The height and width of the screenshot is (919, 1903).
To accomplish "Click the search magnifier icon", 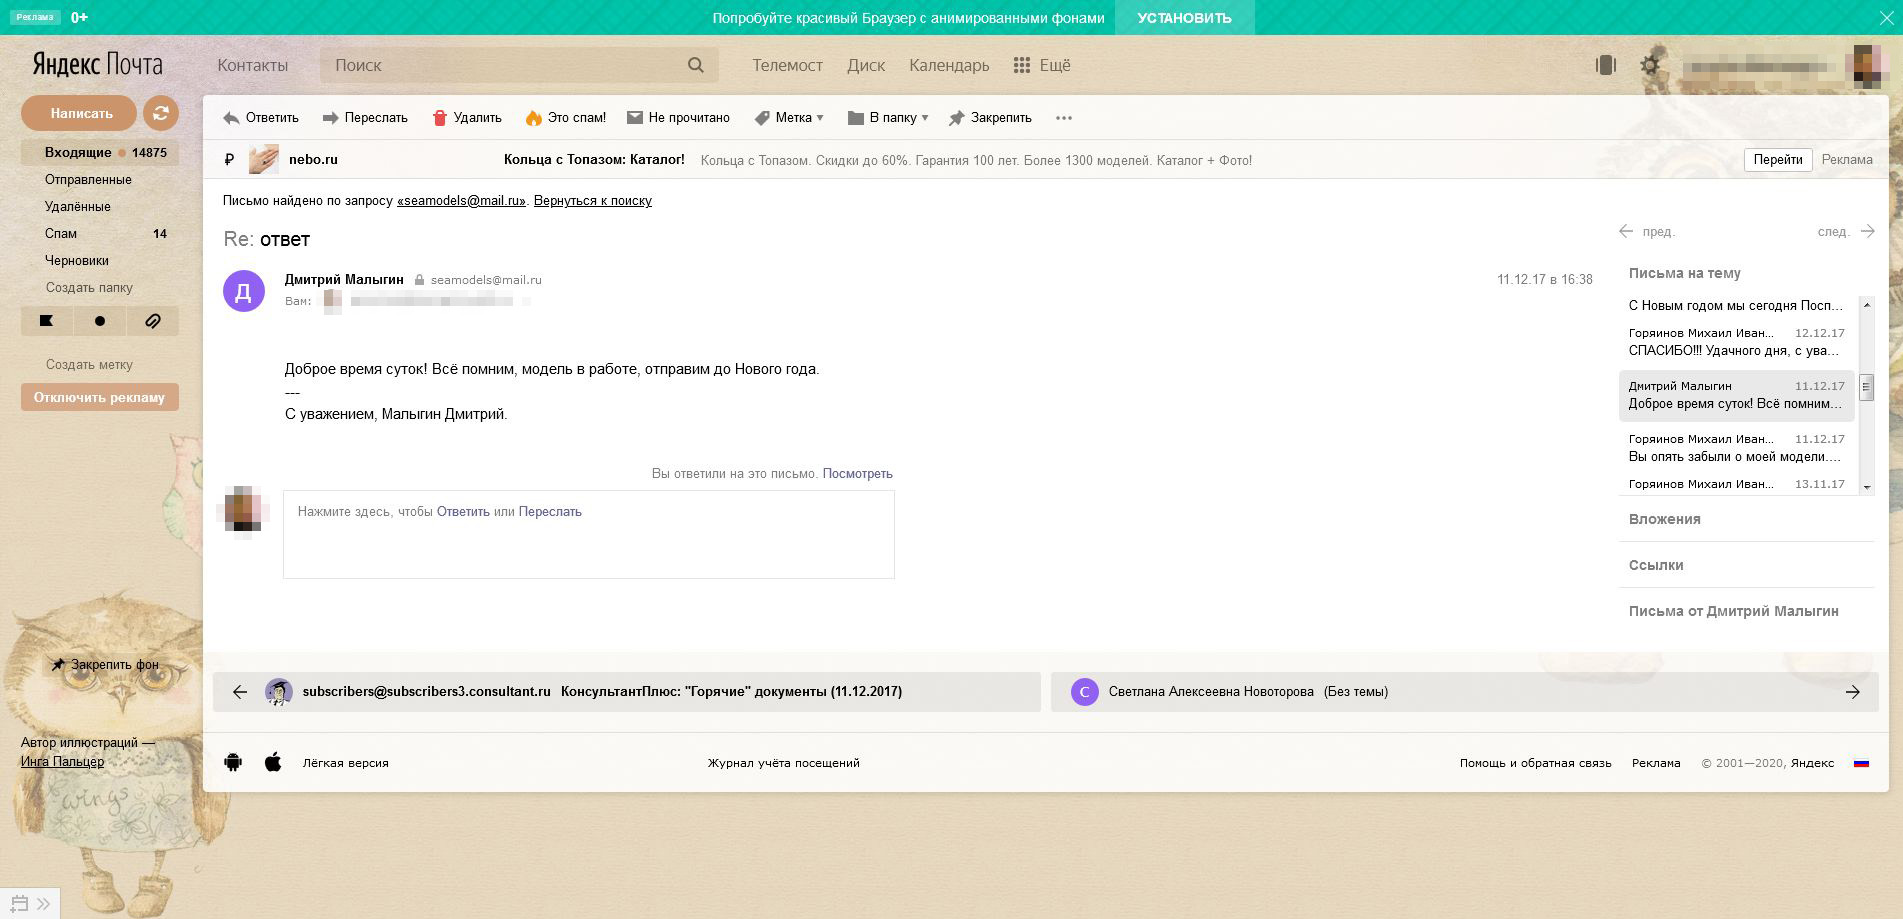I will (x=696, y=65).
